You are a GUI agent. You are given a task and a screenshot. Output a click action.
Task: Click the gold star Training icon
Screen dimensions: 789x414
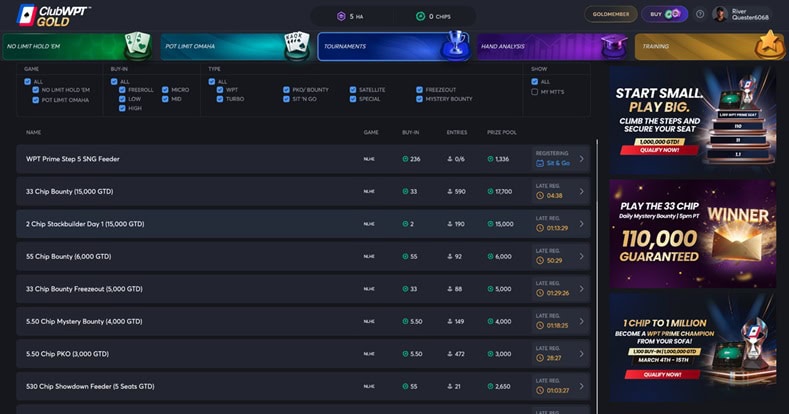769,45
